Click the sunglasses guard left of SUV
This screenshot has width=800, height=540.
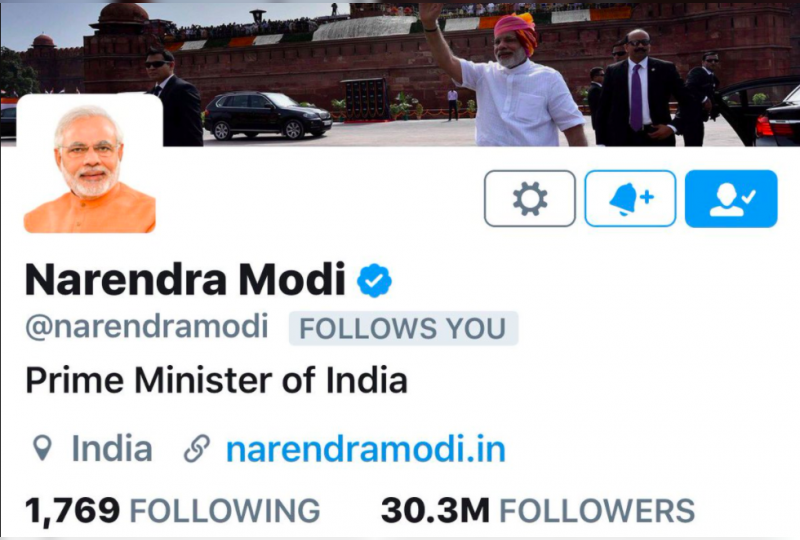173,97
